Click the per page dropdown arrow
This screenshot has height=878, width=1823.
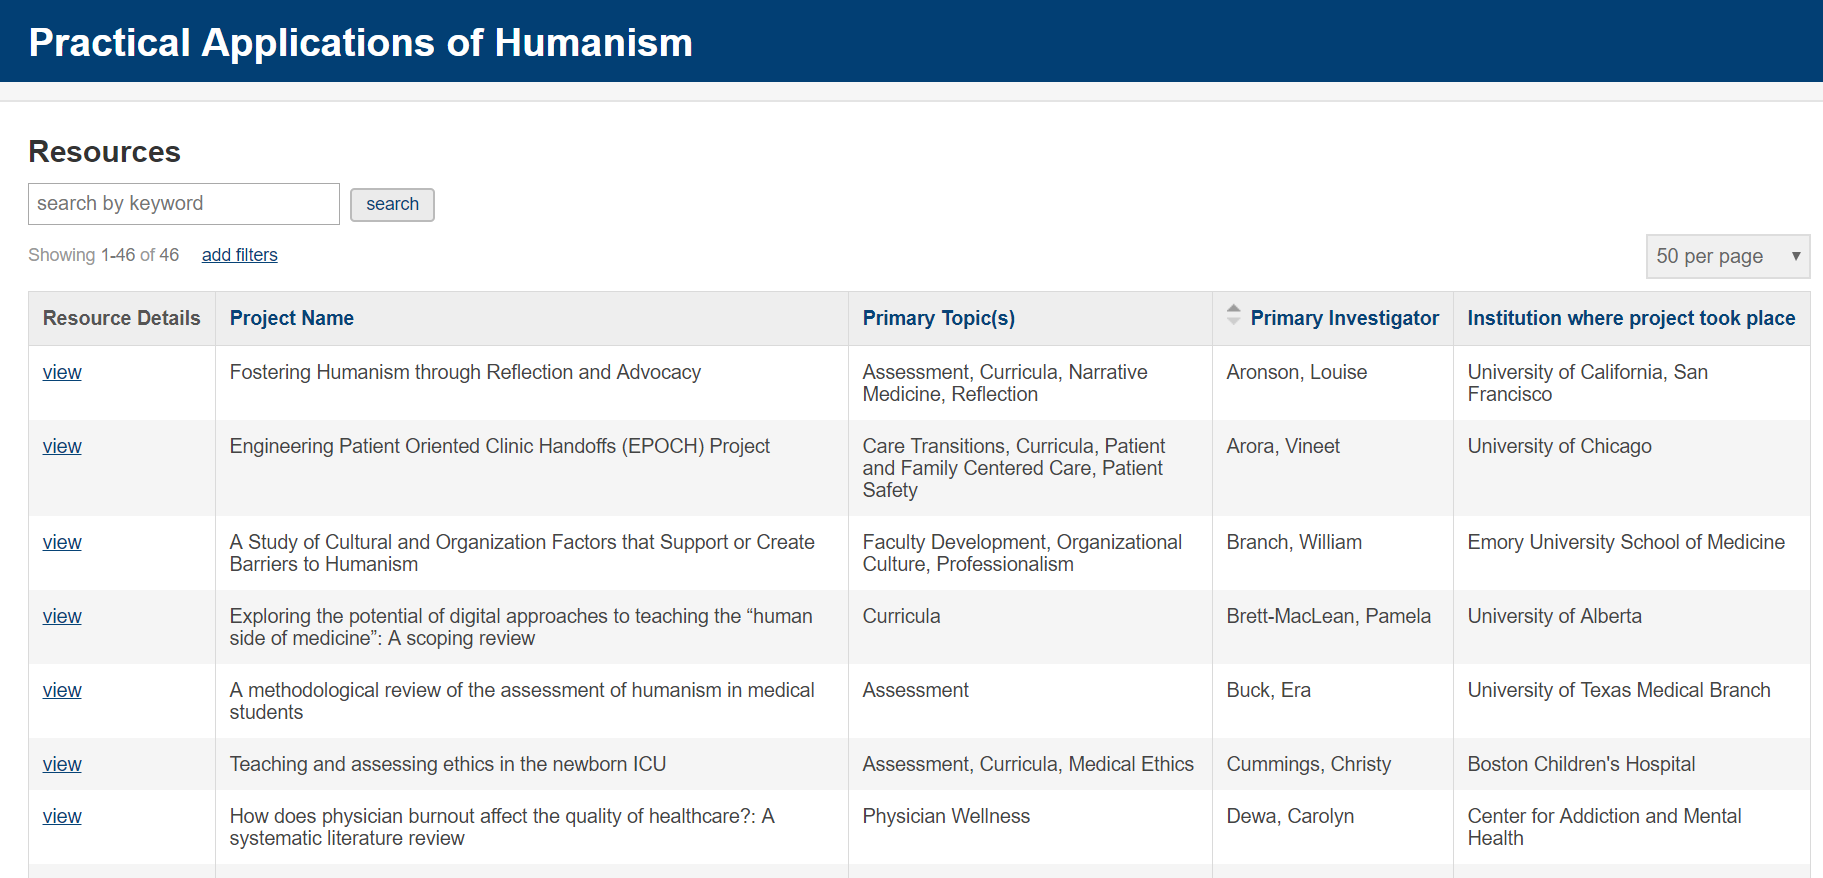coord(1795,256)
